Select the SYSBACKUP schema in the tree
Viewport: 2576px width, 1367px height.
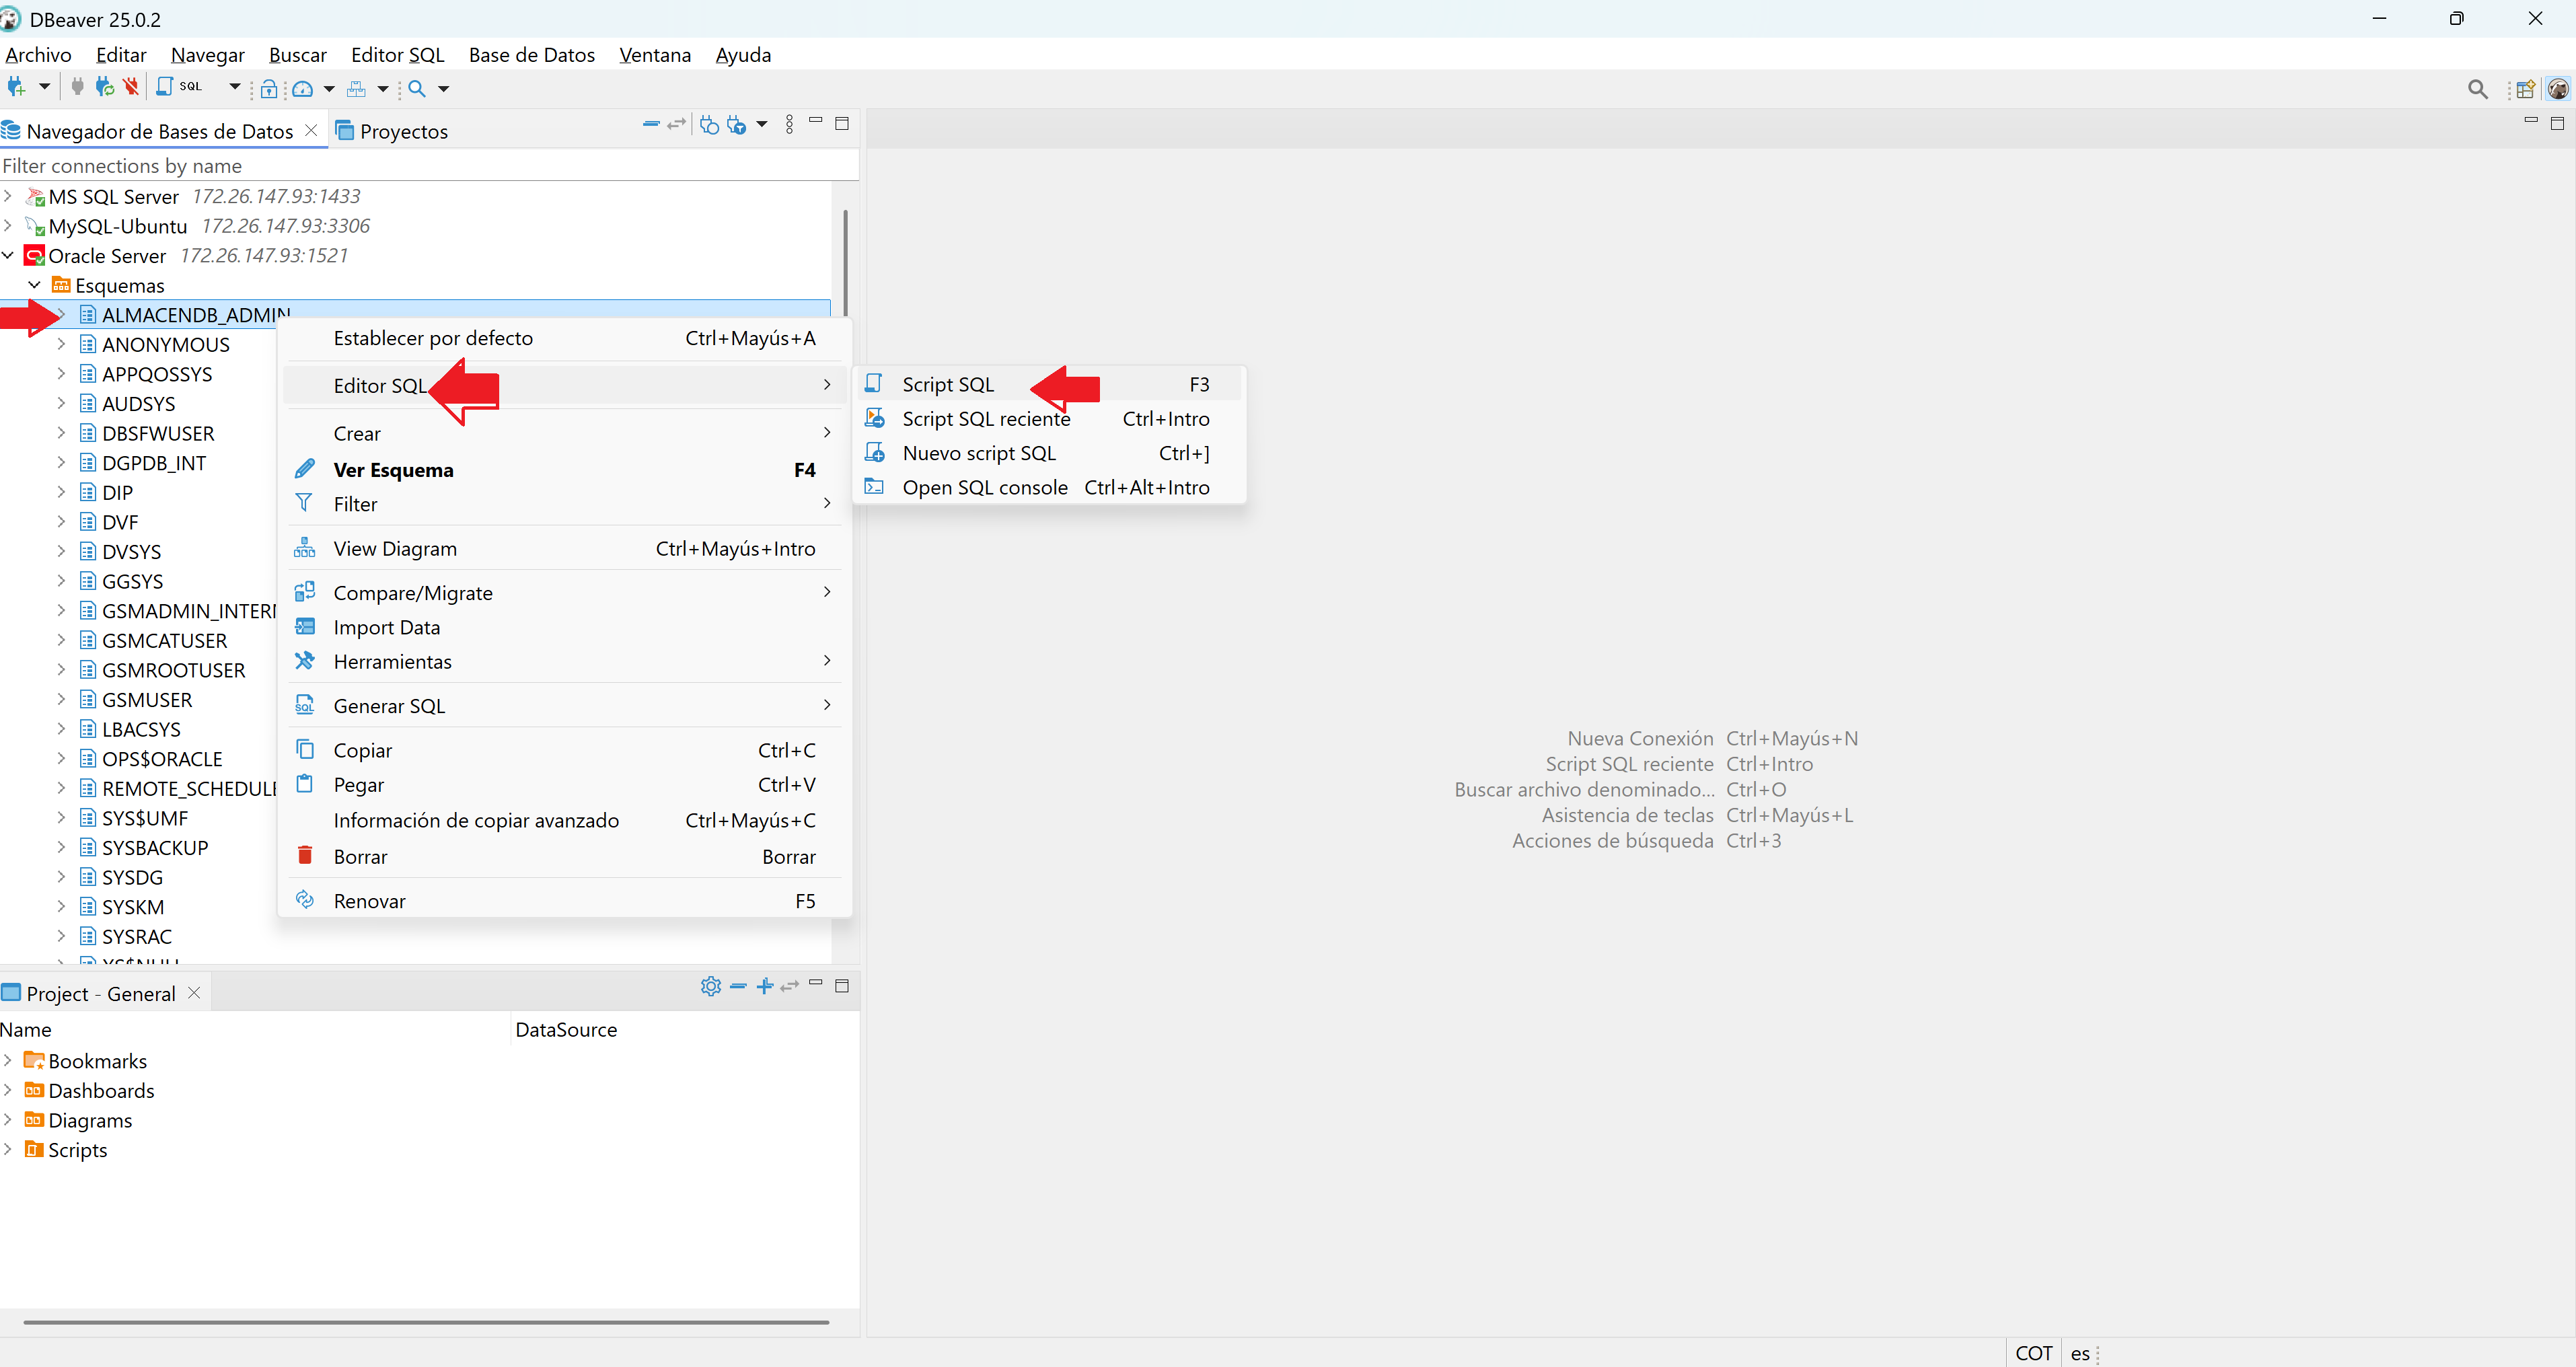(x=155, y=847)
